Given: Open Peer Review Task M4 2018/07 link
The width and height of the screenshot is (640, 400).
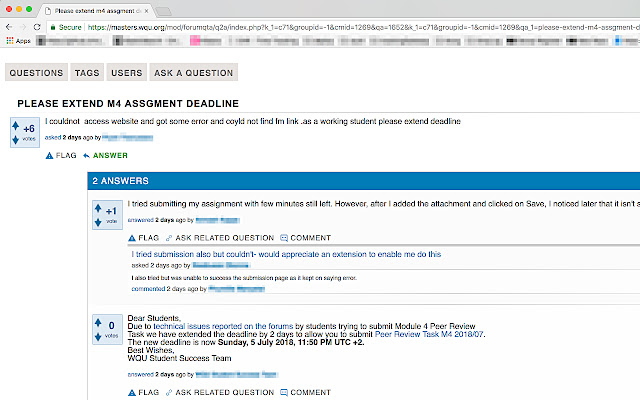Looking at the screenshot, I should [x=429, y=334].
